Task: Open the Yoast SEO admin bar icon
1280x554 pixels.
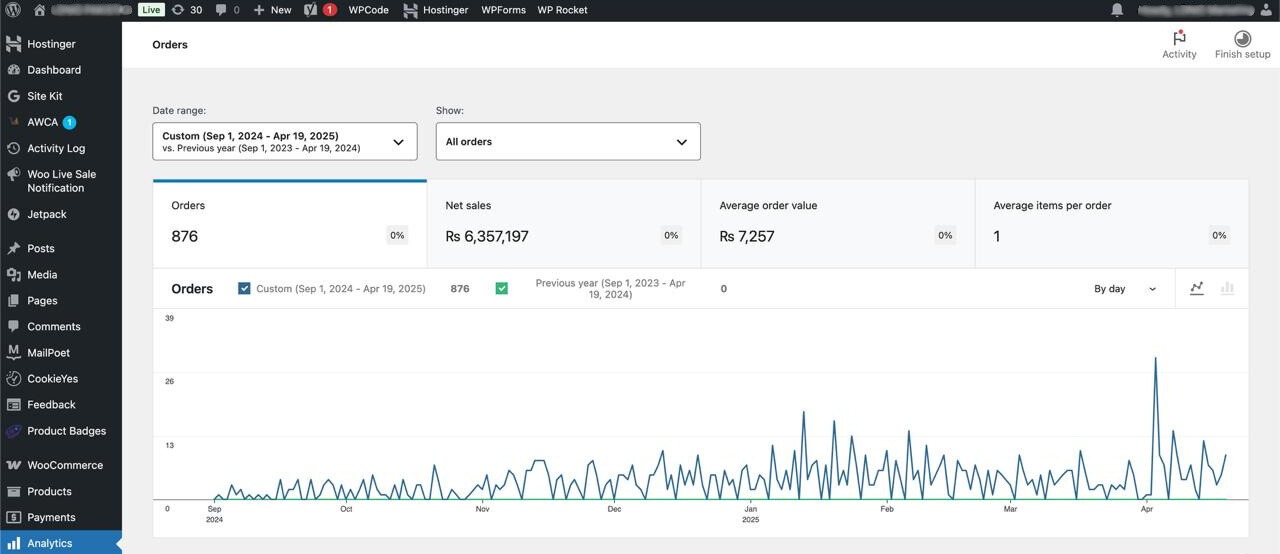Action: point(311,10)
